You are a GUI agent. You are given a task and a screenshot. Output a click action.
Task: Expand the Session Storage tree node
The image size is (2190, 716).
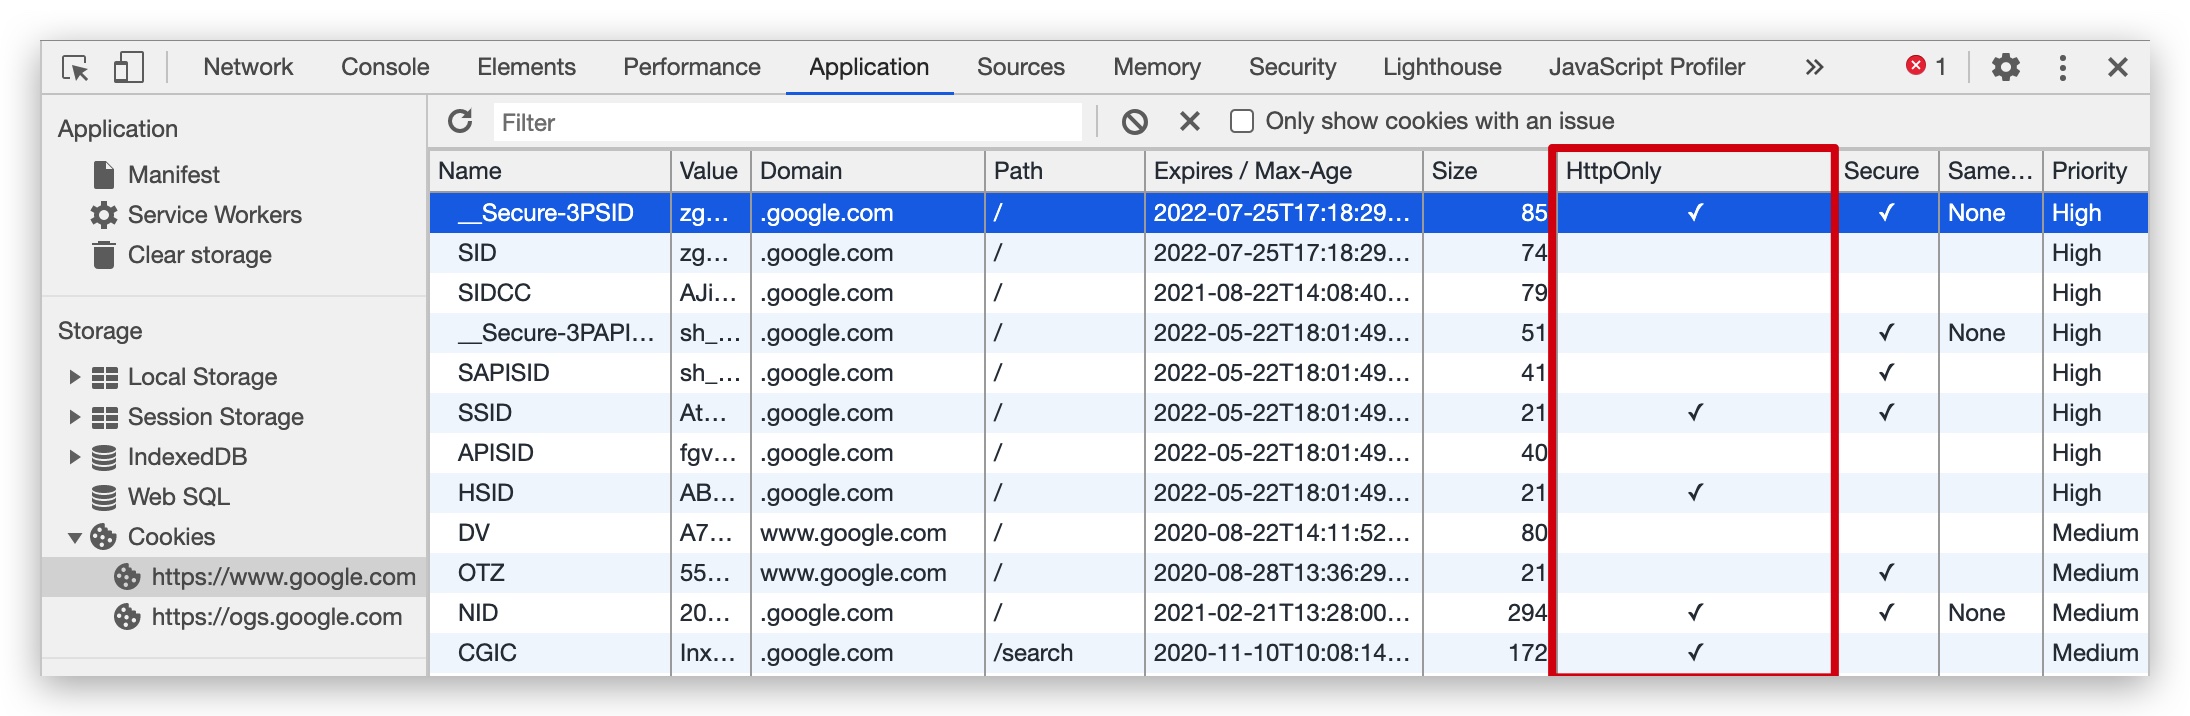74,417
